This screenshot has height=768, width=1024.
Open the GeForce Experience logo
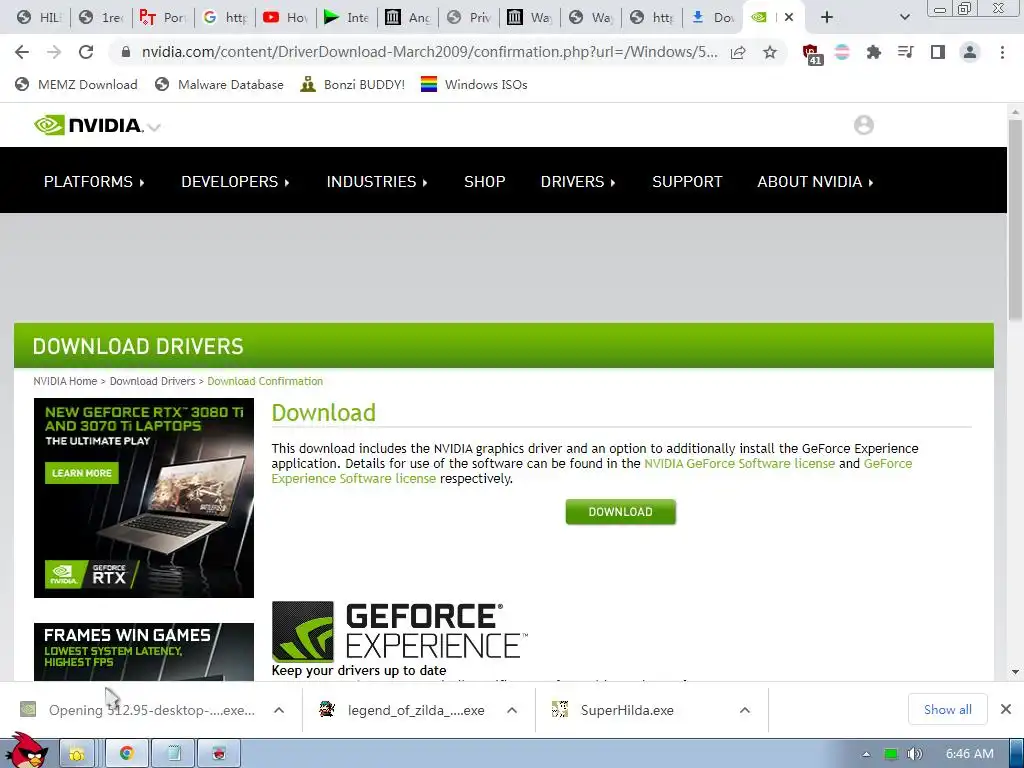coord(398,632)
